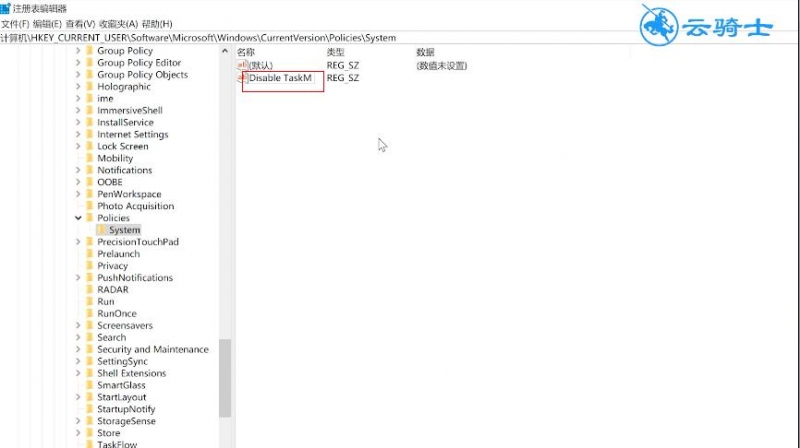Click the Mobility folder icon
The image size is (800, 448).
tap(90, 158)
